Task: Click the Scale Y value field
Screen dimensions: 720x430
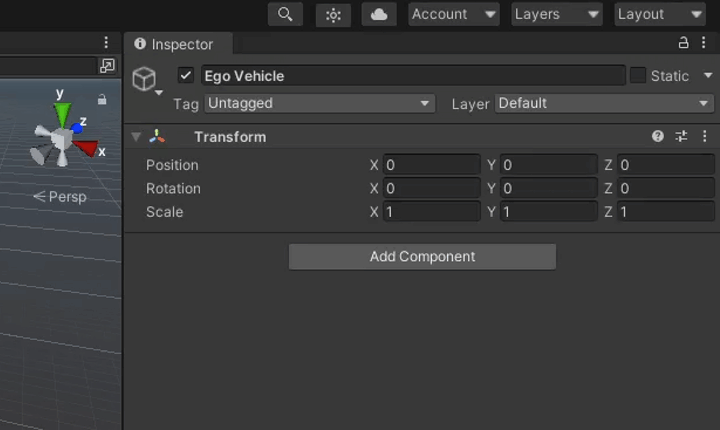Action: pyautogui.click(x=549, y=212)
